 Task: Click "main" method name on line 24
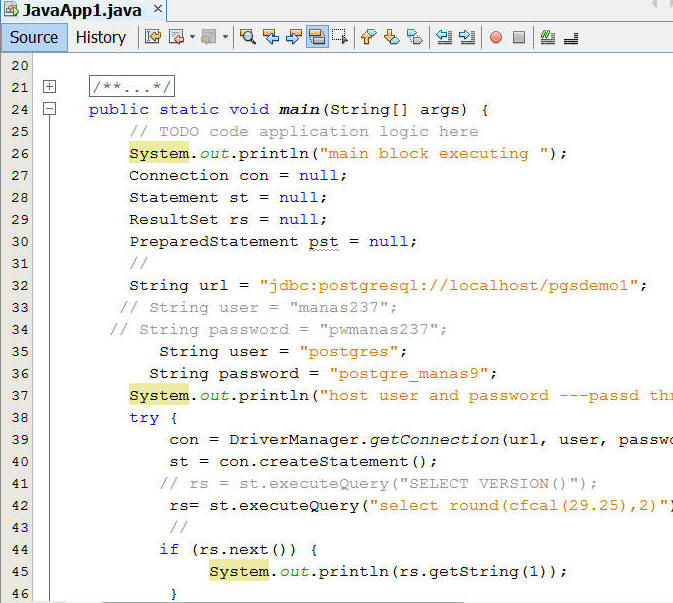(299, 110)
